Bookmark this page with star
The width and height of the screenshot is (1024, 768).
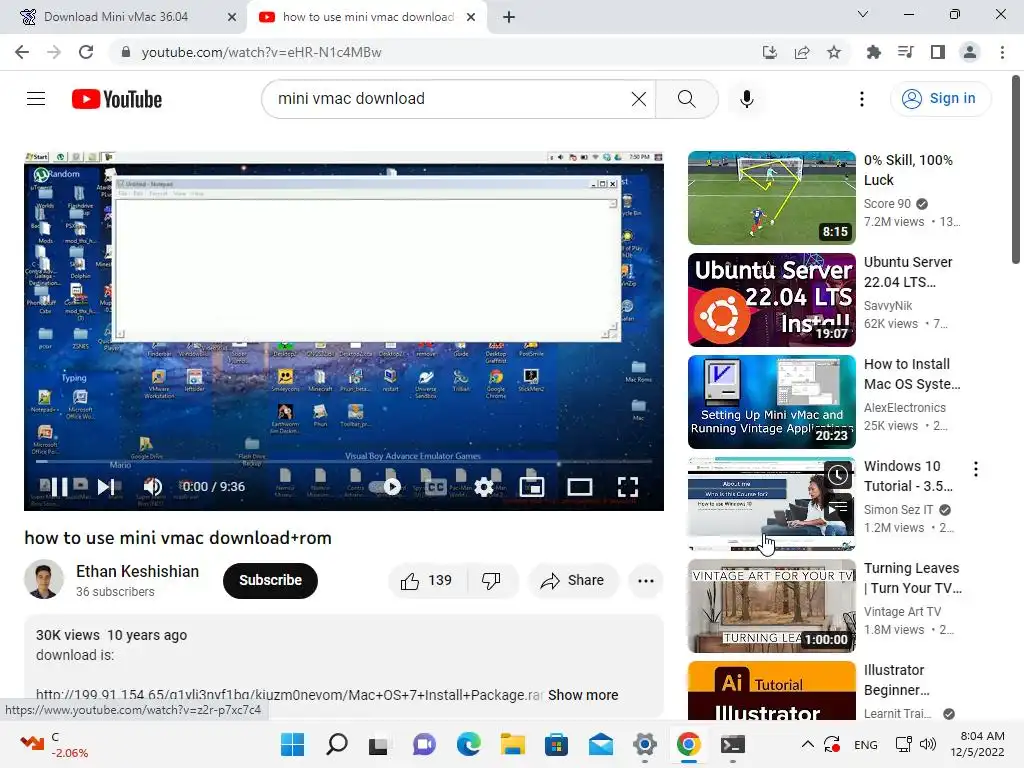[x=834, y=52]
